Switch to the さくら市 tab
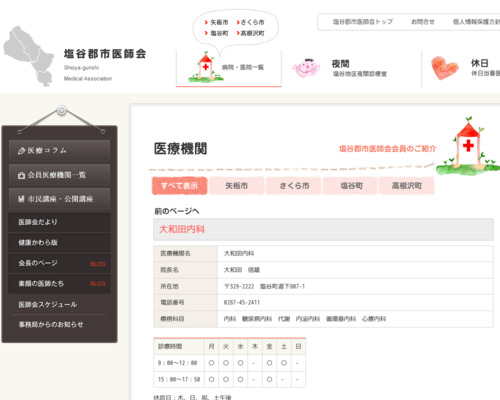The width and height of the screenshot is (500, 400). pyautogui.click(x=294, y=186)
